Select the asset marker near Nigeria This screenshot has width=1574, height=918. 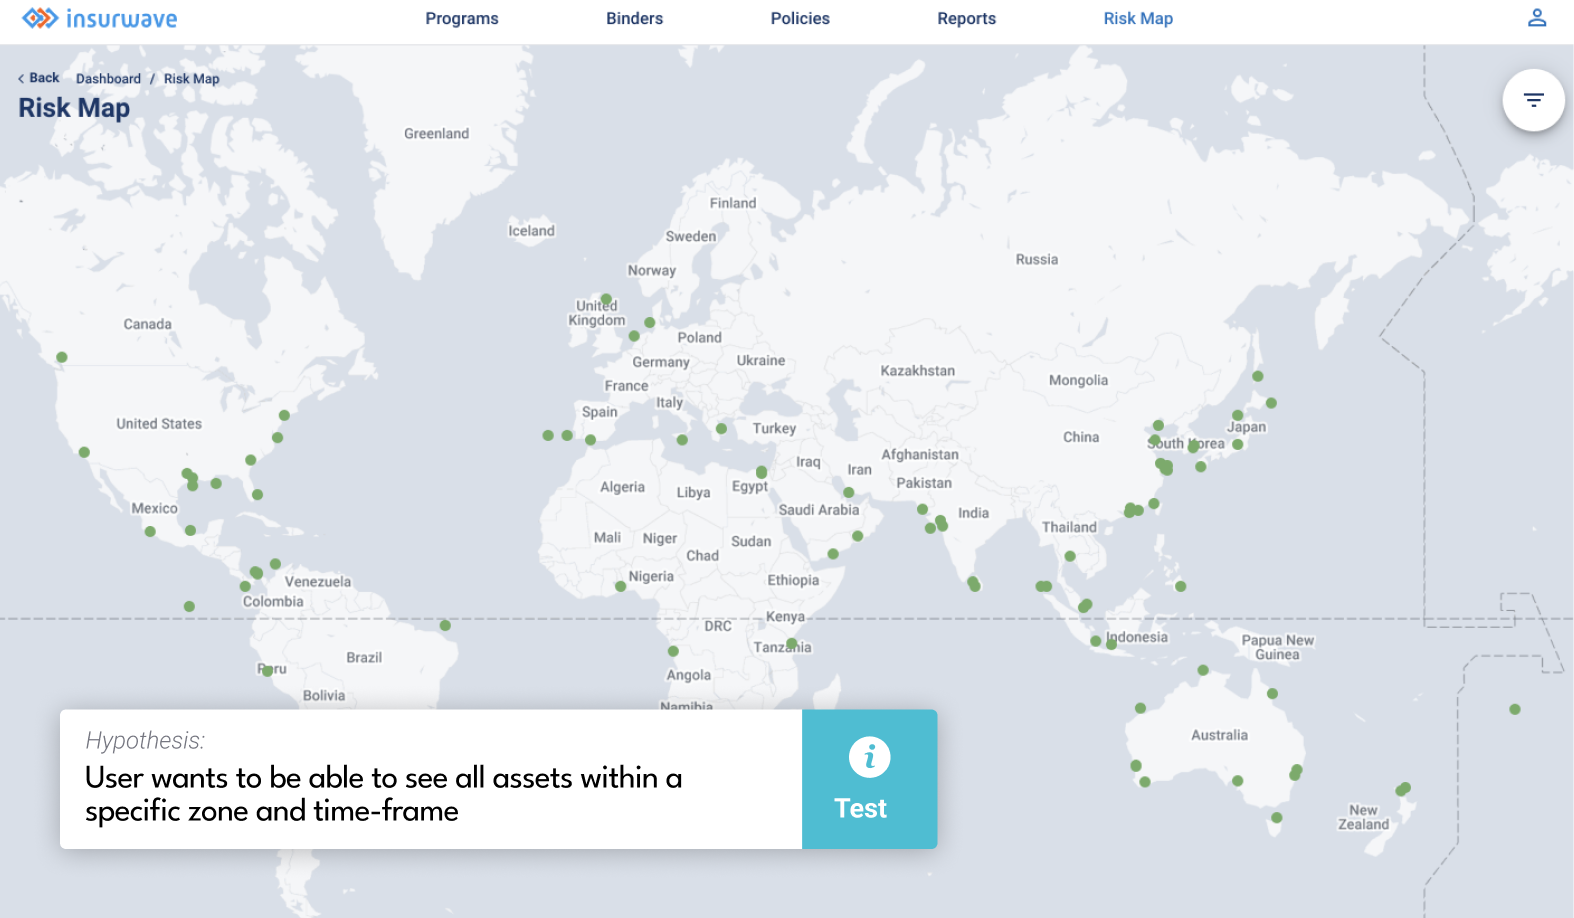620,586
